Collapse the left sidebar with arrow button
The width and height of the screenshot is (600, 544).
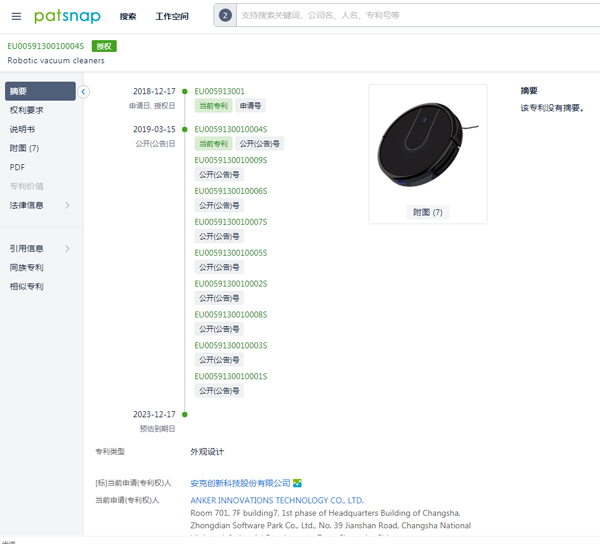point(84,92)
